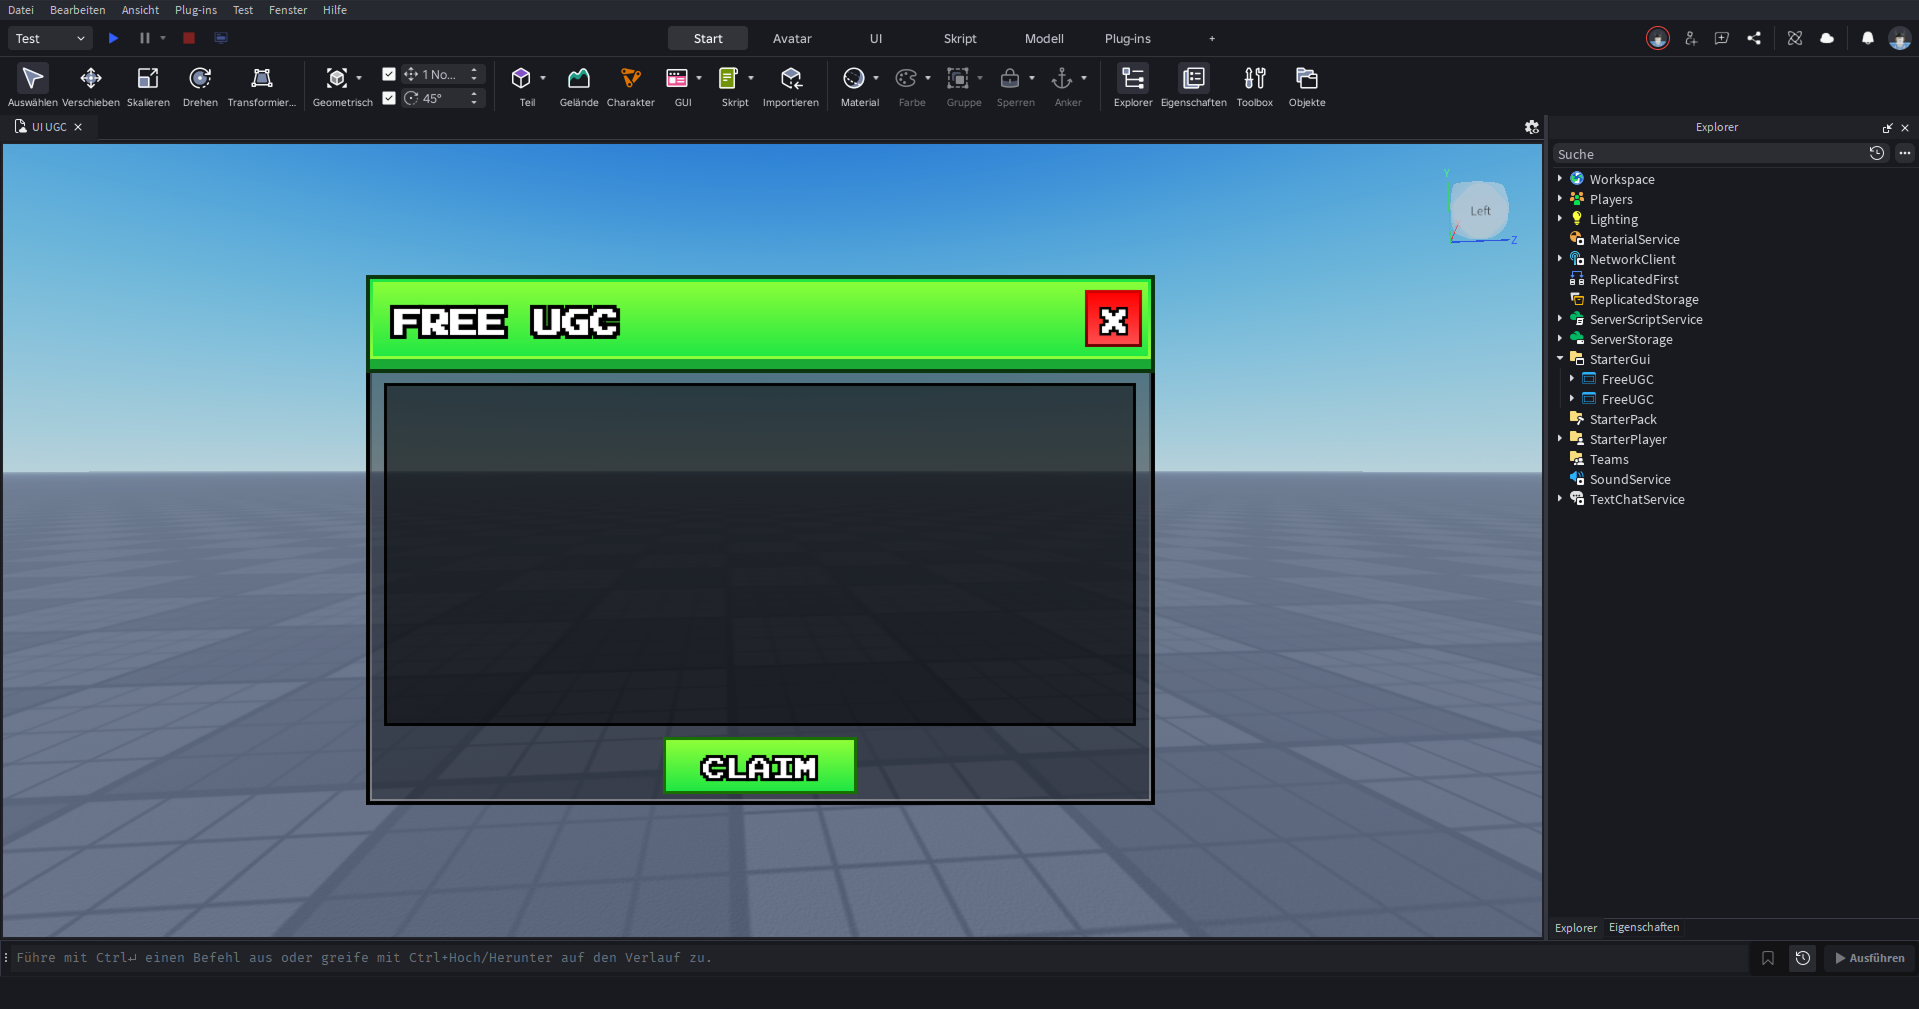
Task: Expand the StarterPlayer node
Action: pos(1560,439)
